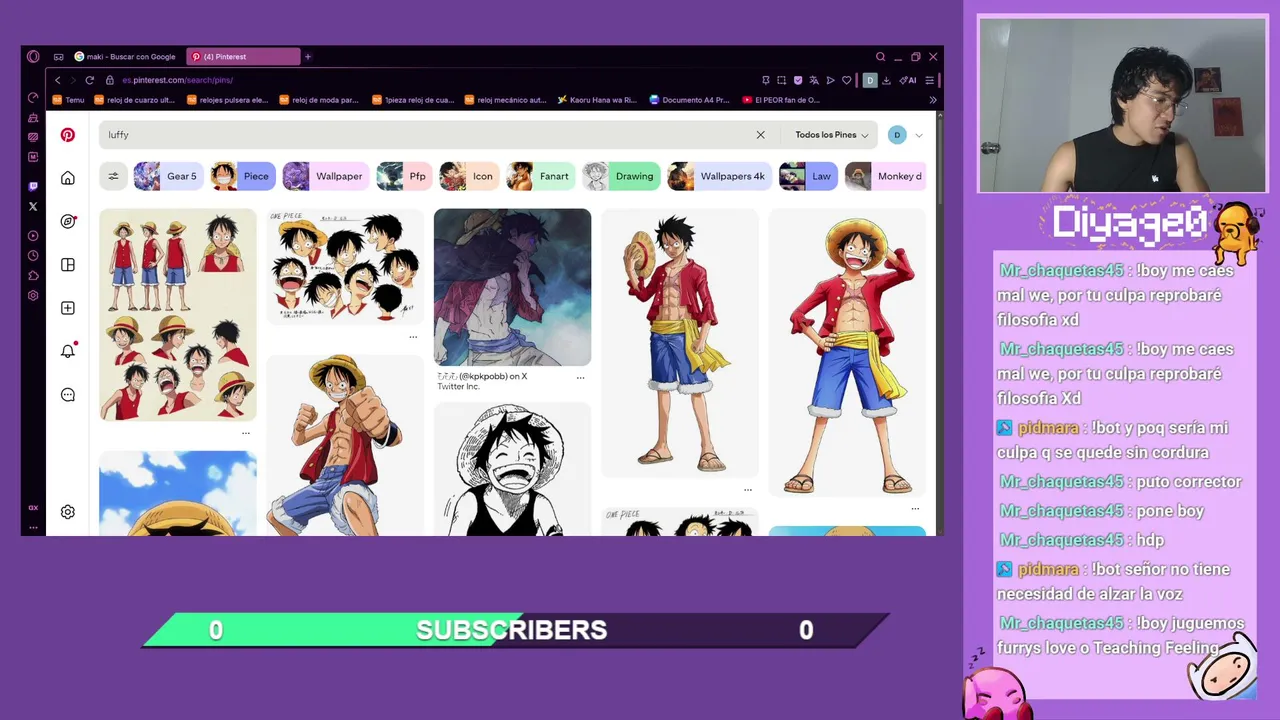Filter by Fanart chip
The width and height of the screenshot is (1280, 720).
click(541, 176)
